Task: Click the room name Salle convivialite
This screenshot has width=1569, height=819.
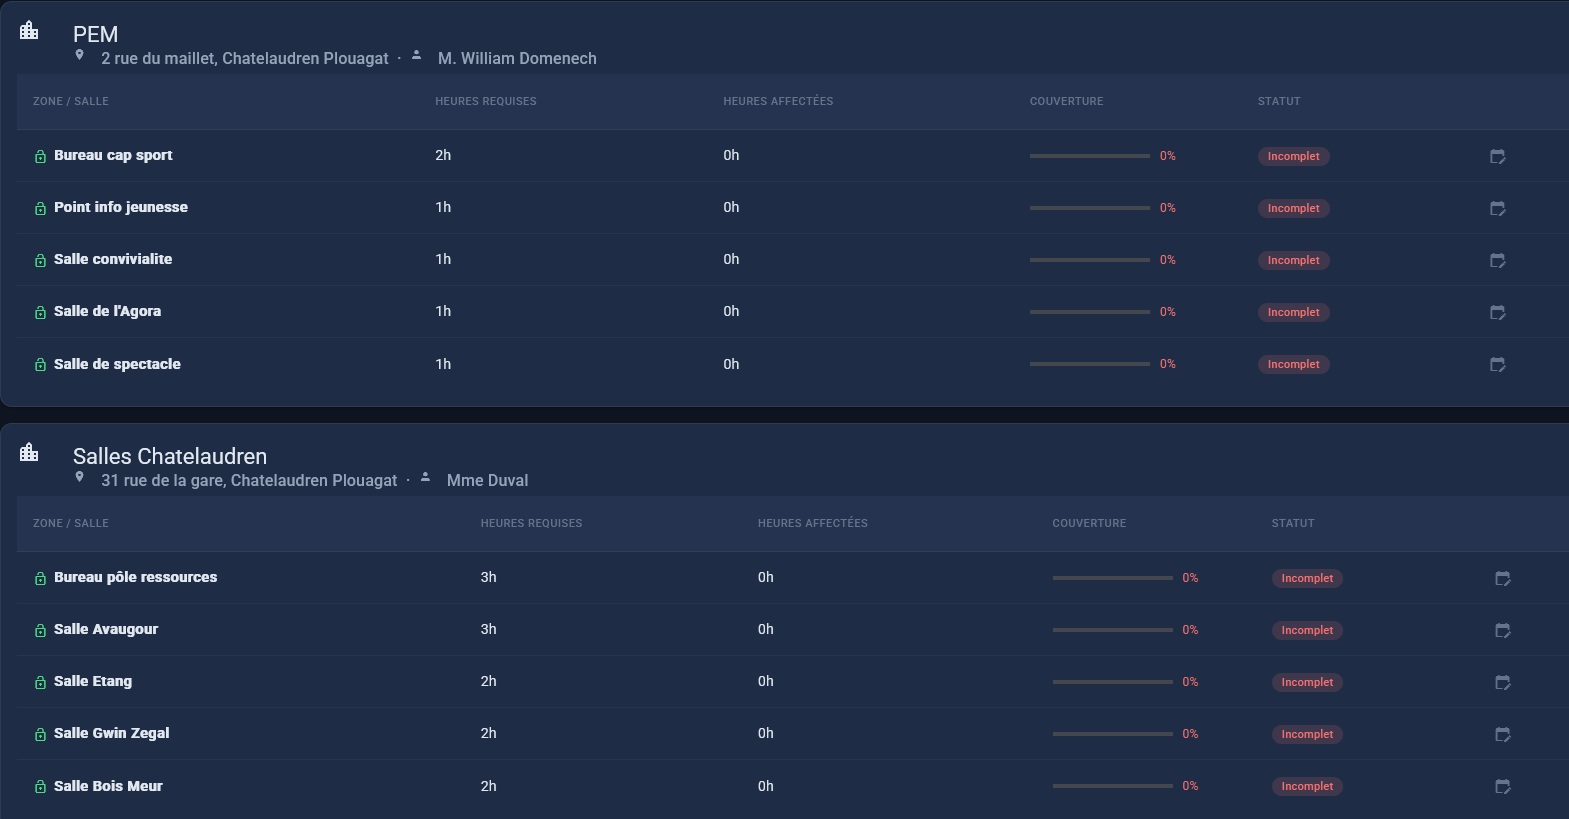Action: tap(113, 259)
